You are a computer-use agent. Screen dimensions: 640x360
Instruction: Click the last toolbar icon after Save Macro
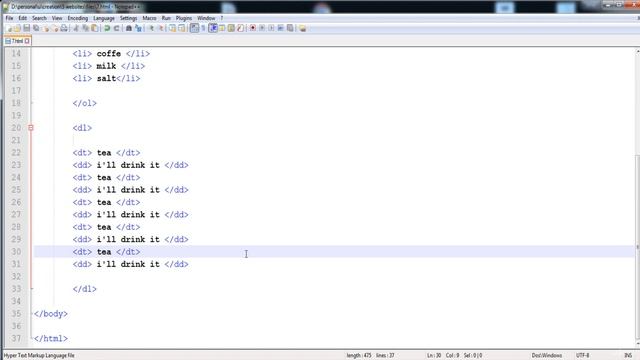click(302, 28)
